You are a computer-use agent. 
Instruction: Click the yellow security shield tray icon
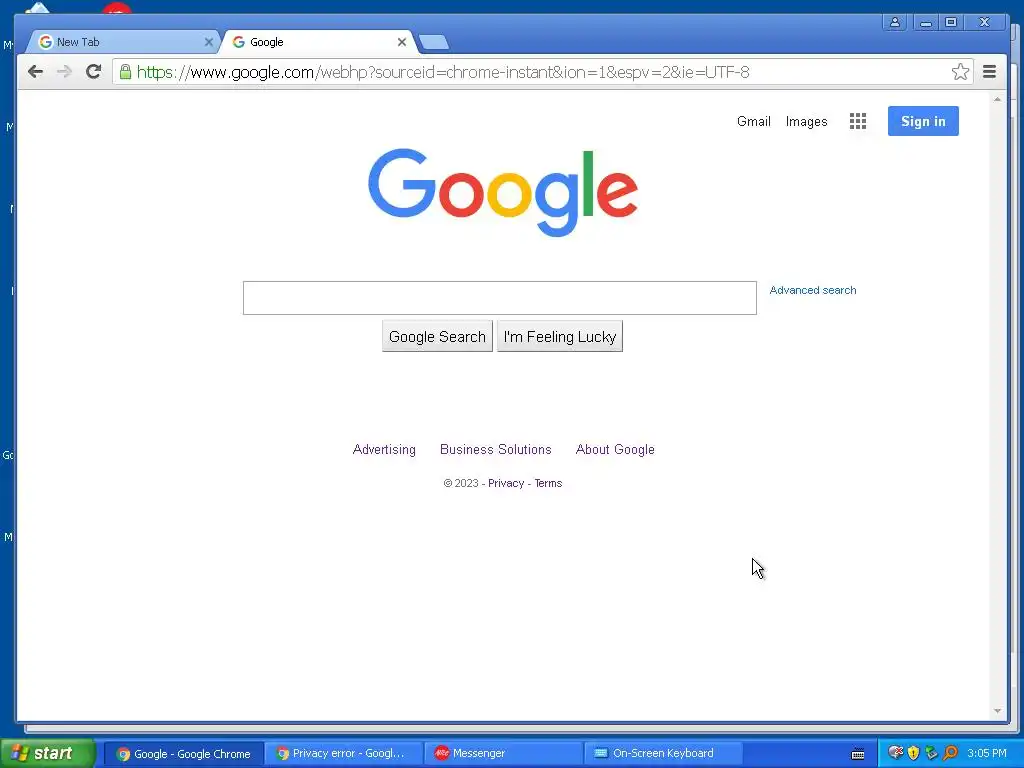point(914,753)
